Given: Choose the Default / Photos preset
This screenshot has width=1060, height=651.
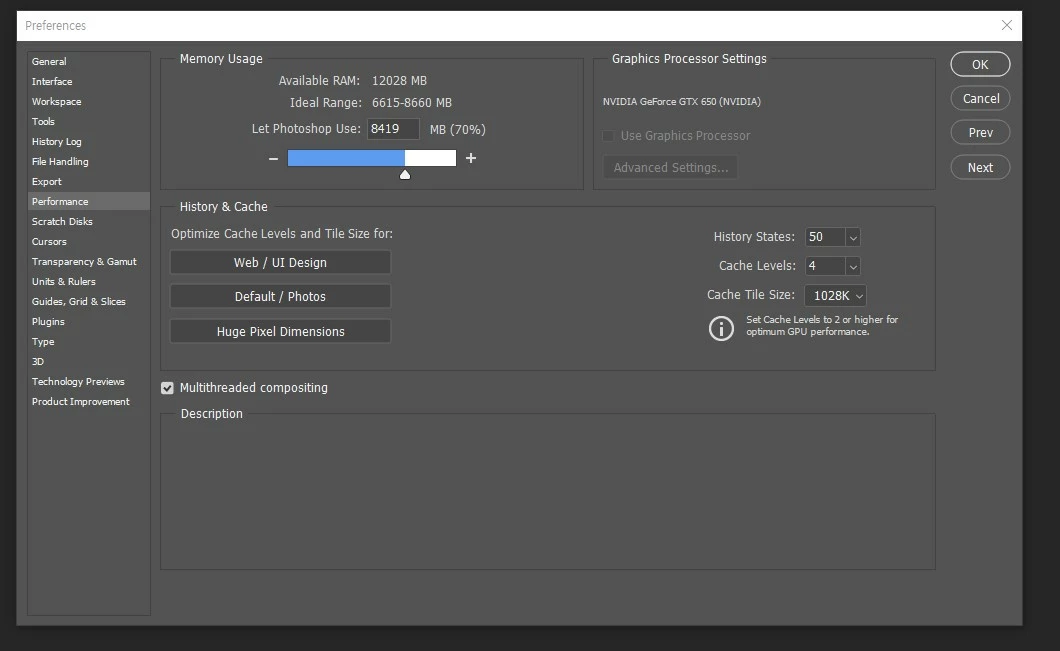Looking at the screenshot, I should [x=280, y=296].
